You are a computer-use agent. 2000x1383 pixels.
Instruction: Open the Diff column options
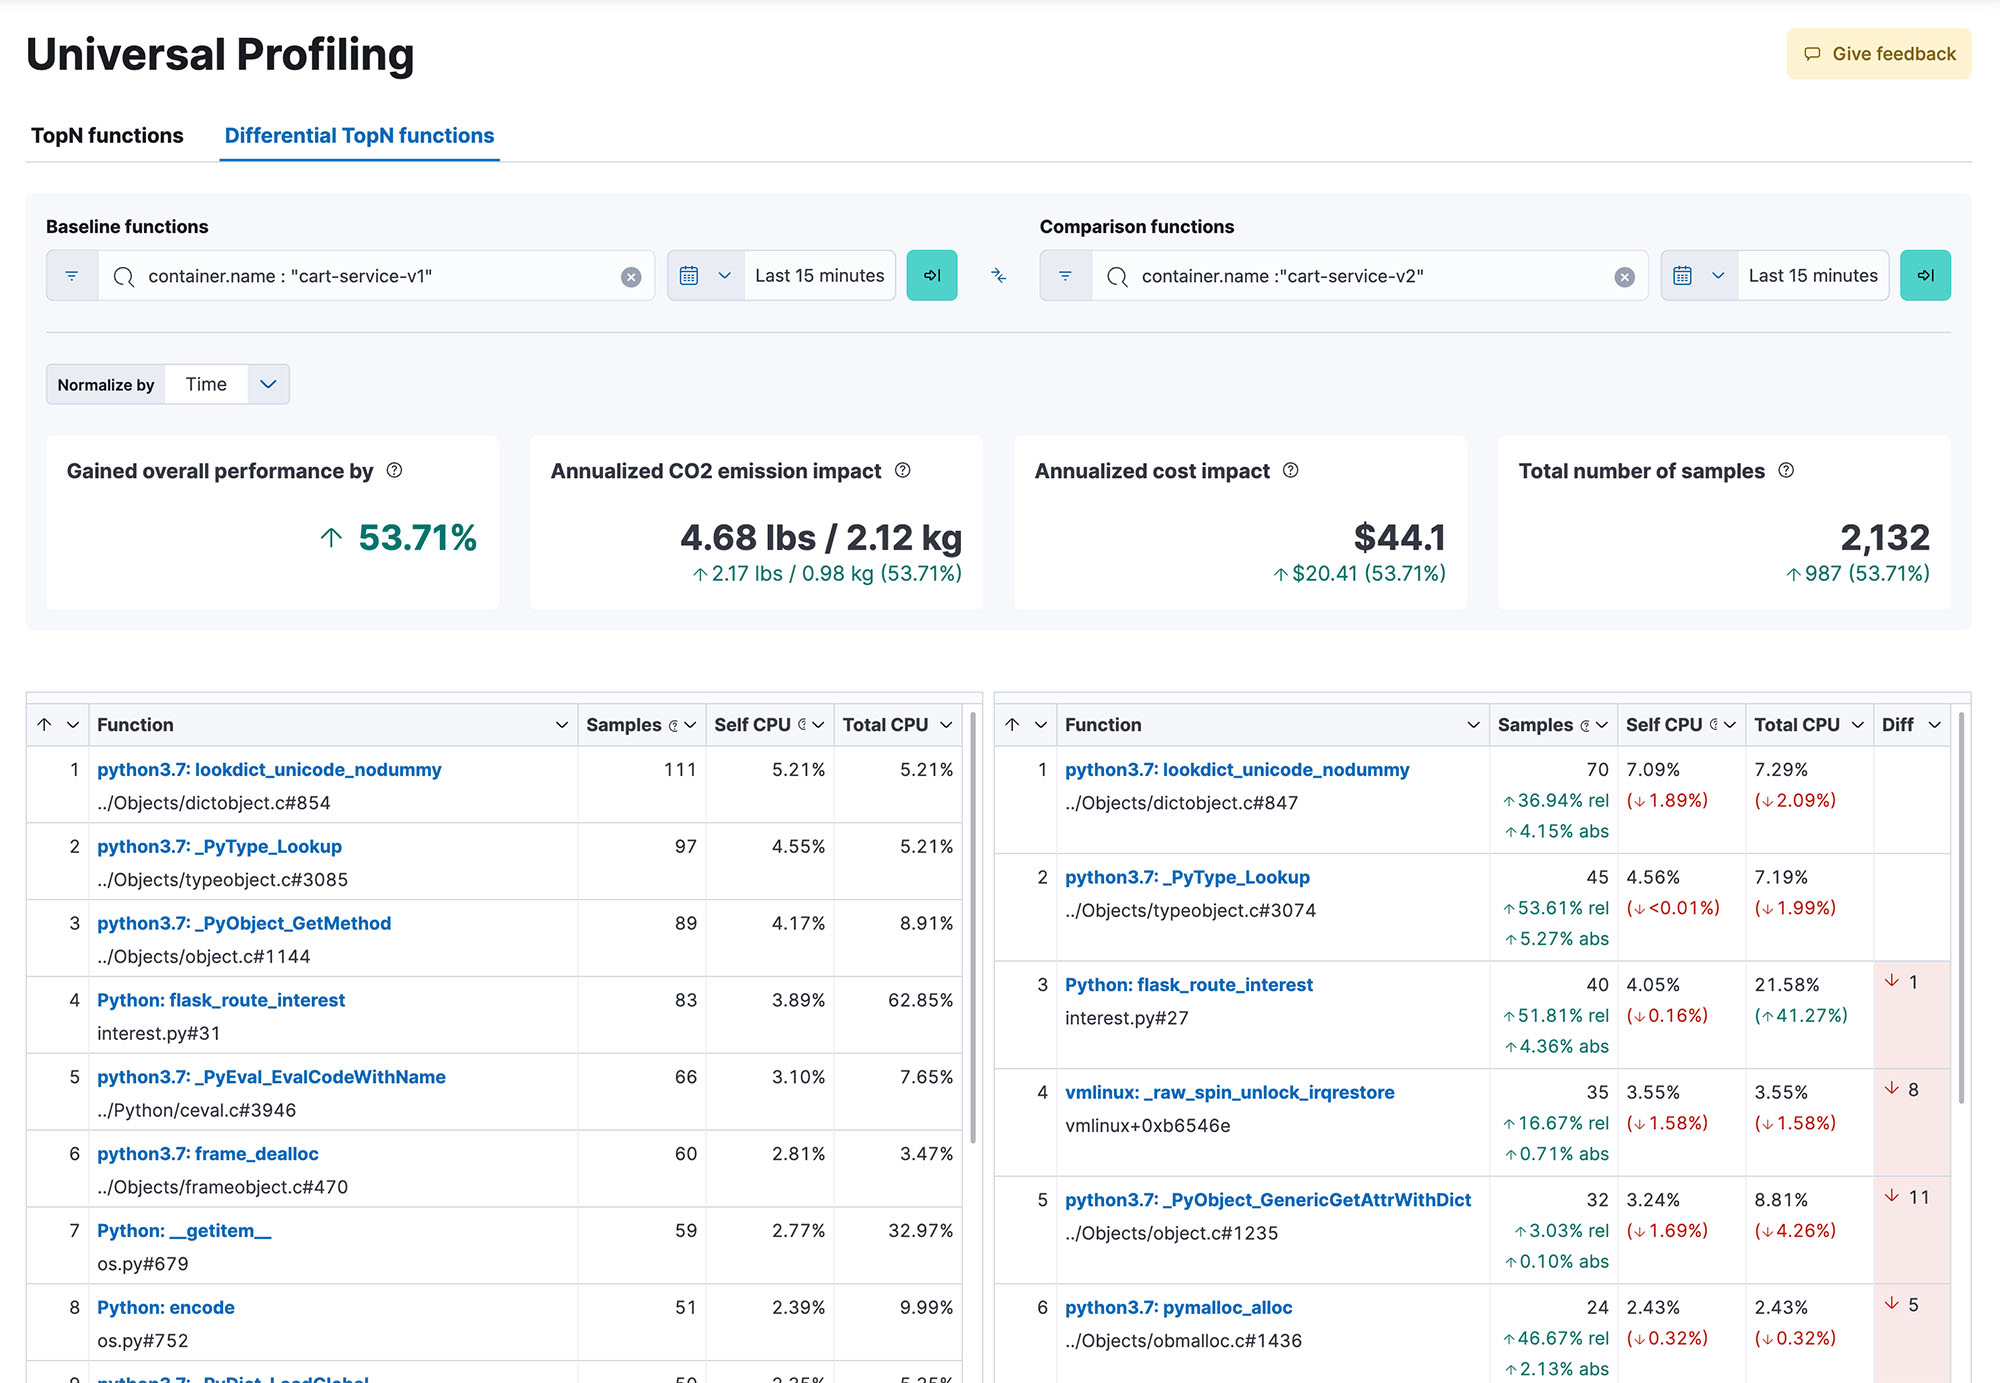pos(1935,725)
